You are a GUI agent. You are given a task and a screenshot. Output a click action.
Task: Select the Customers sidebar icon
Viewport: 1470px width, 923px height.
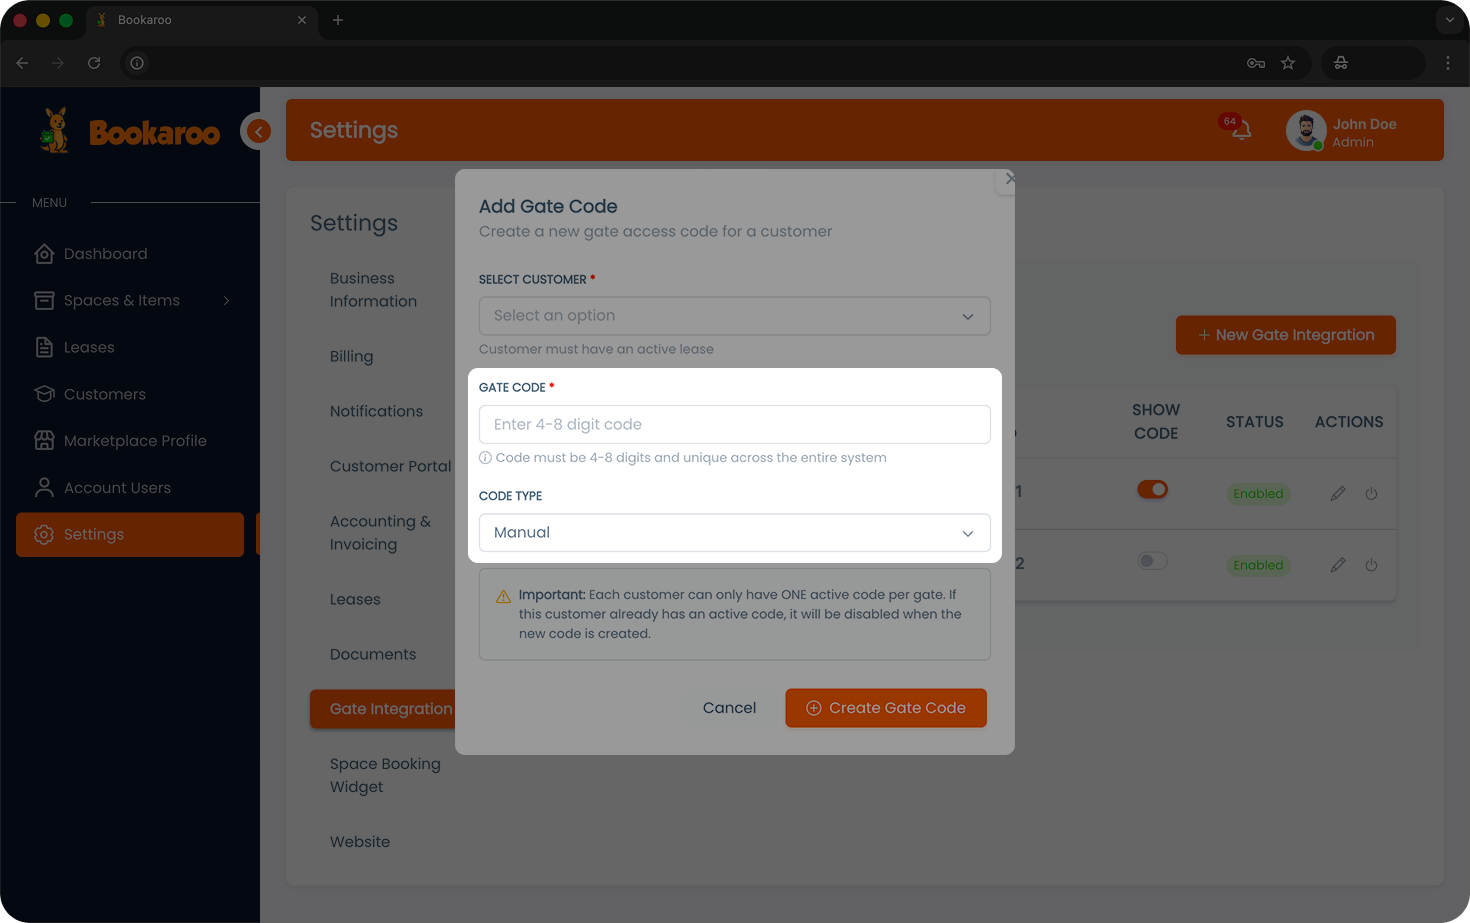pyautogui.click(x=44, y=394)
